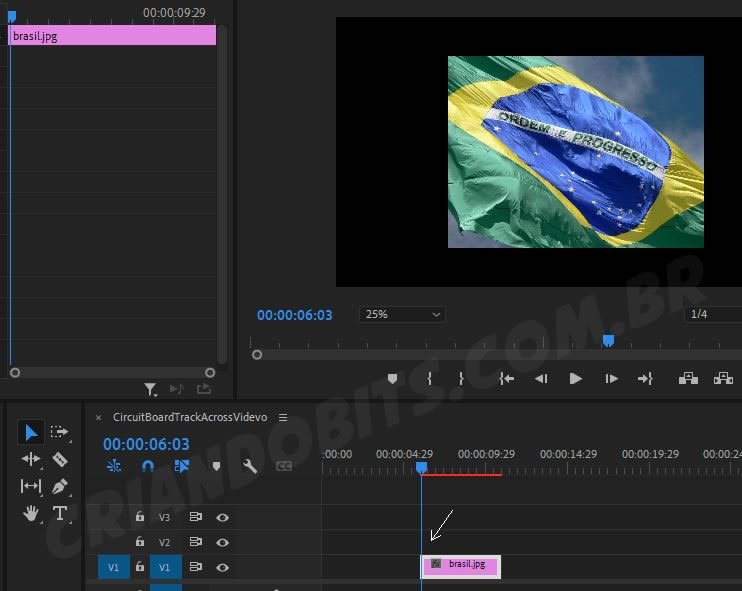Image resolution: width=742 pixels, height=591 pixels.
Task: Go to In point in Program Monitor
Action: point(506,379)
